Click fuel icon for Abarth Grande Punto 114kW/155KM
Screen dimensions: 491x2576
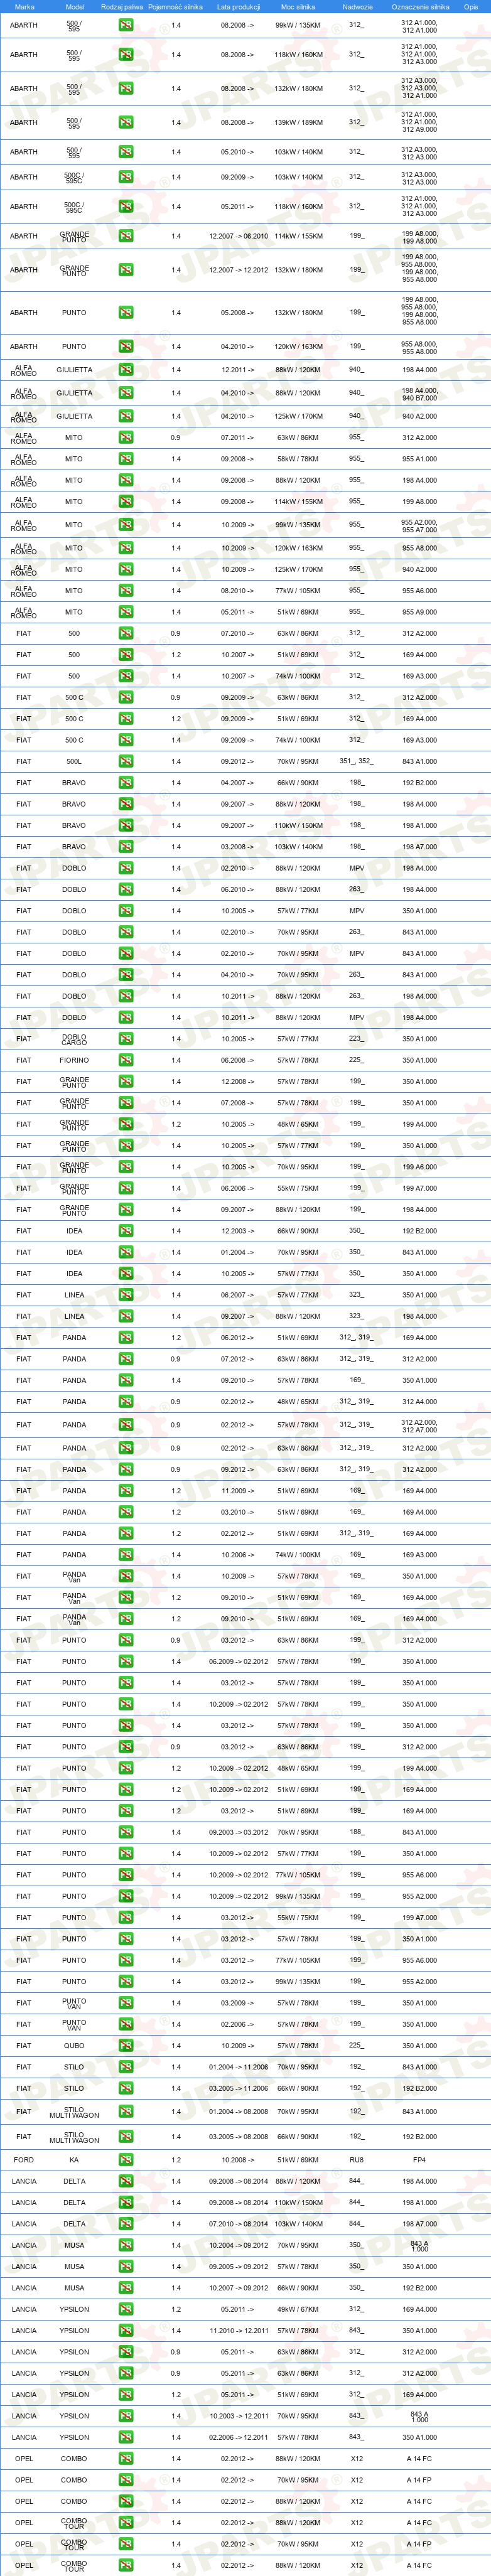pyautogui.click(x=125, y=236)
